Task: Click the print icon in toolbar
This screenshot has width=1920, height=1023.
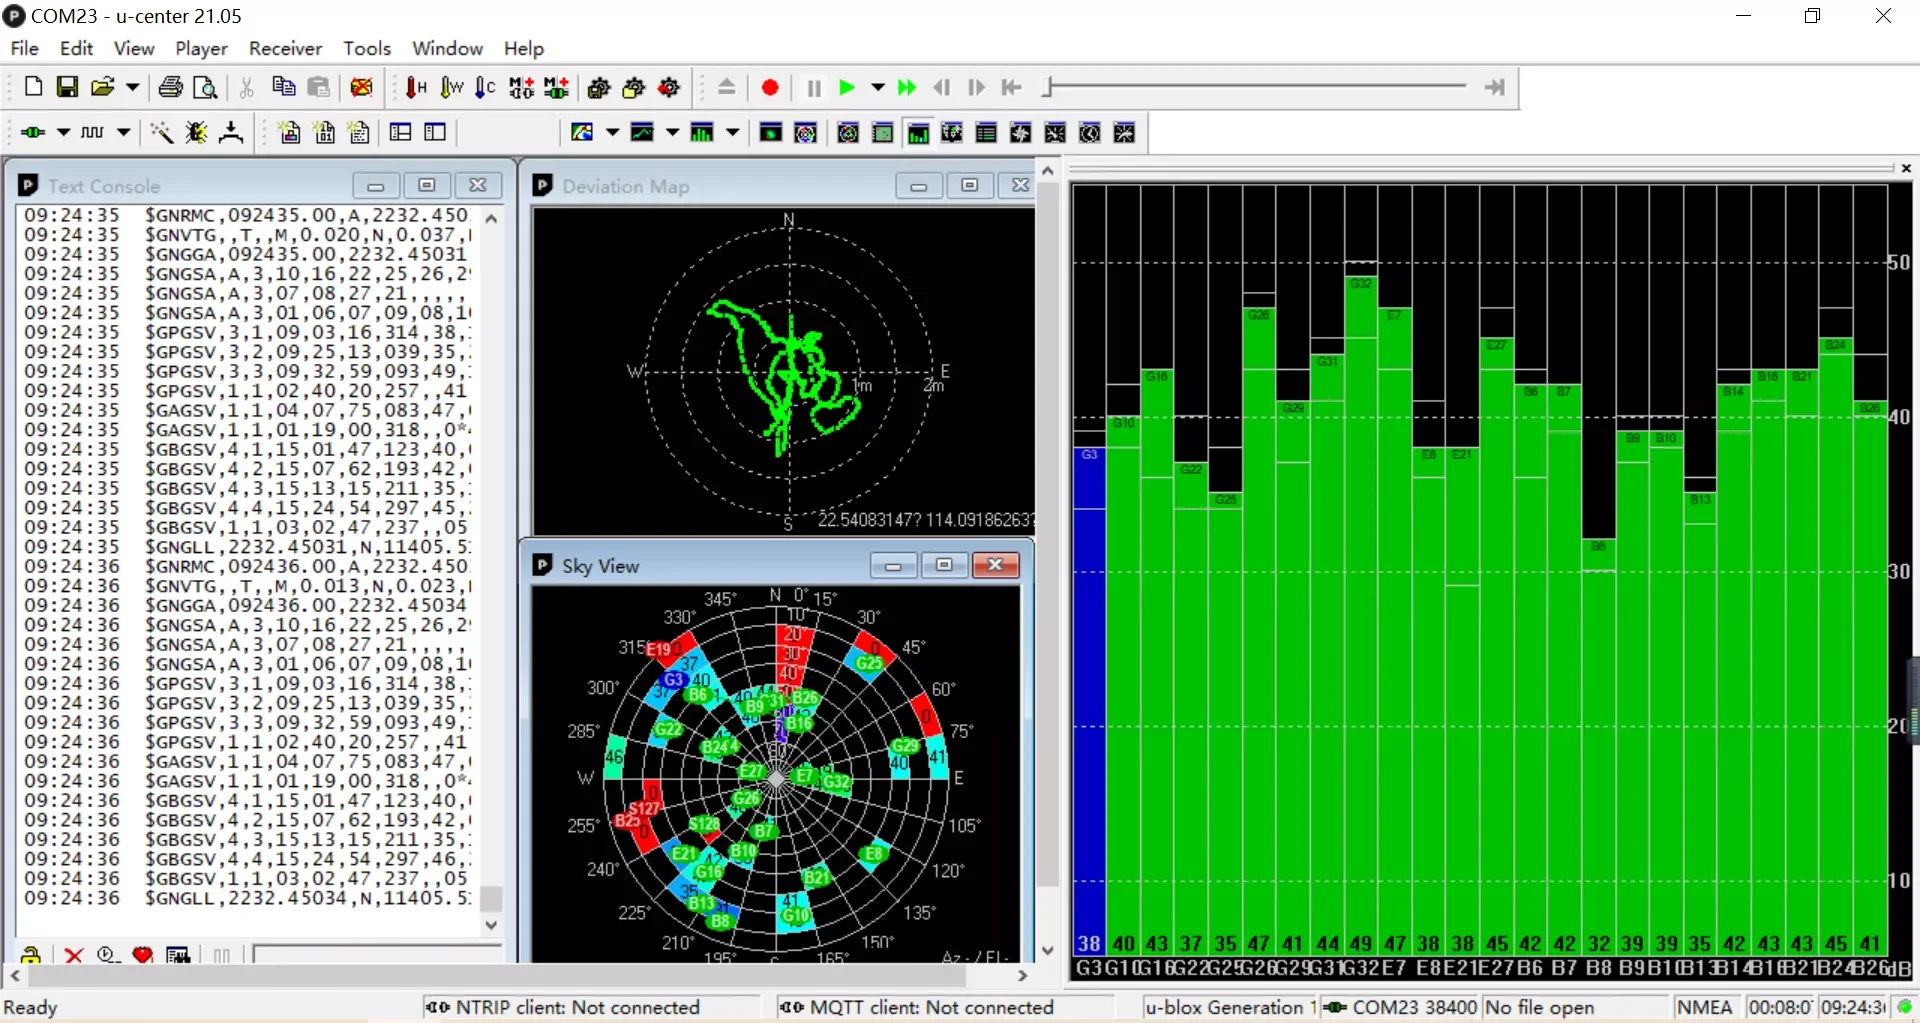Action: [x=171, y=88]
